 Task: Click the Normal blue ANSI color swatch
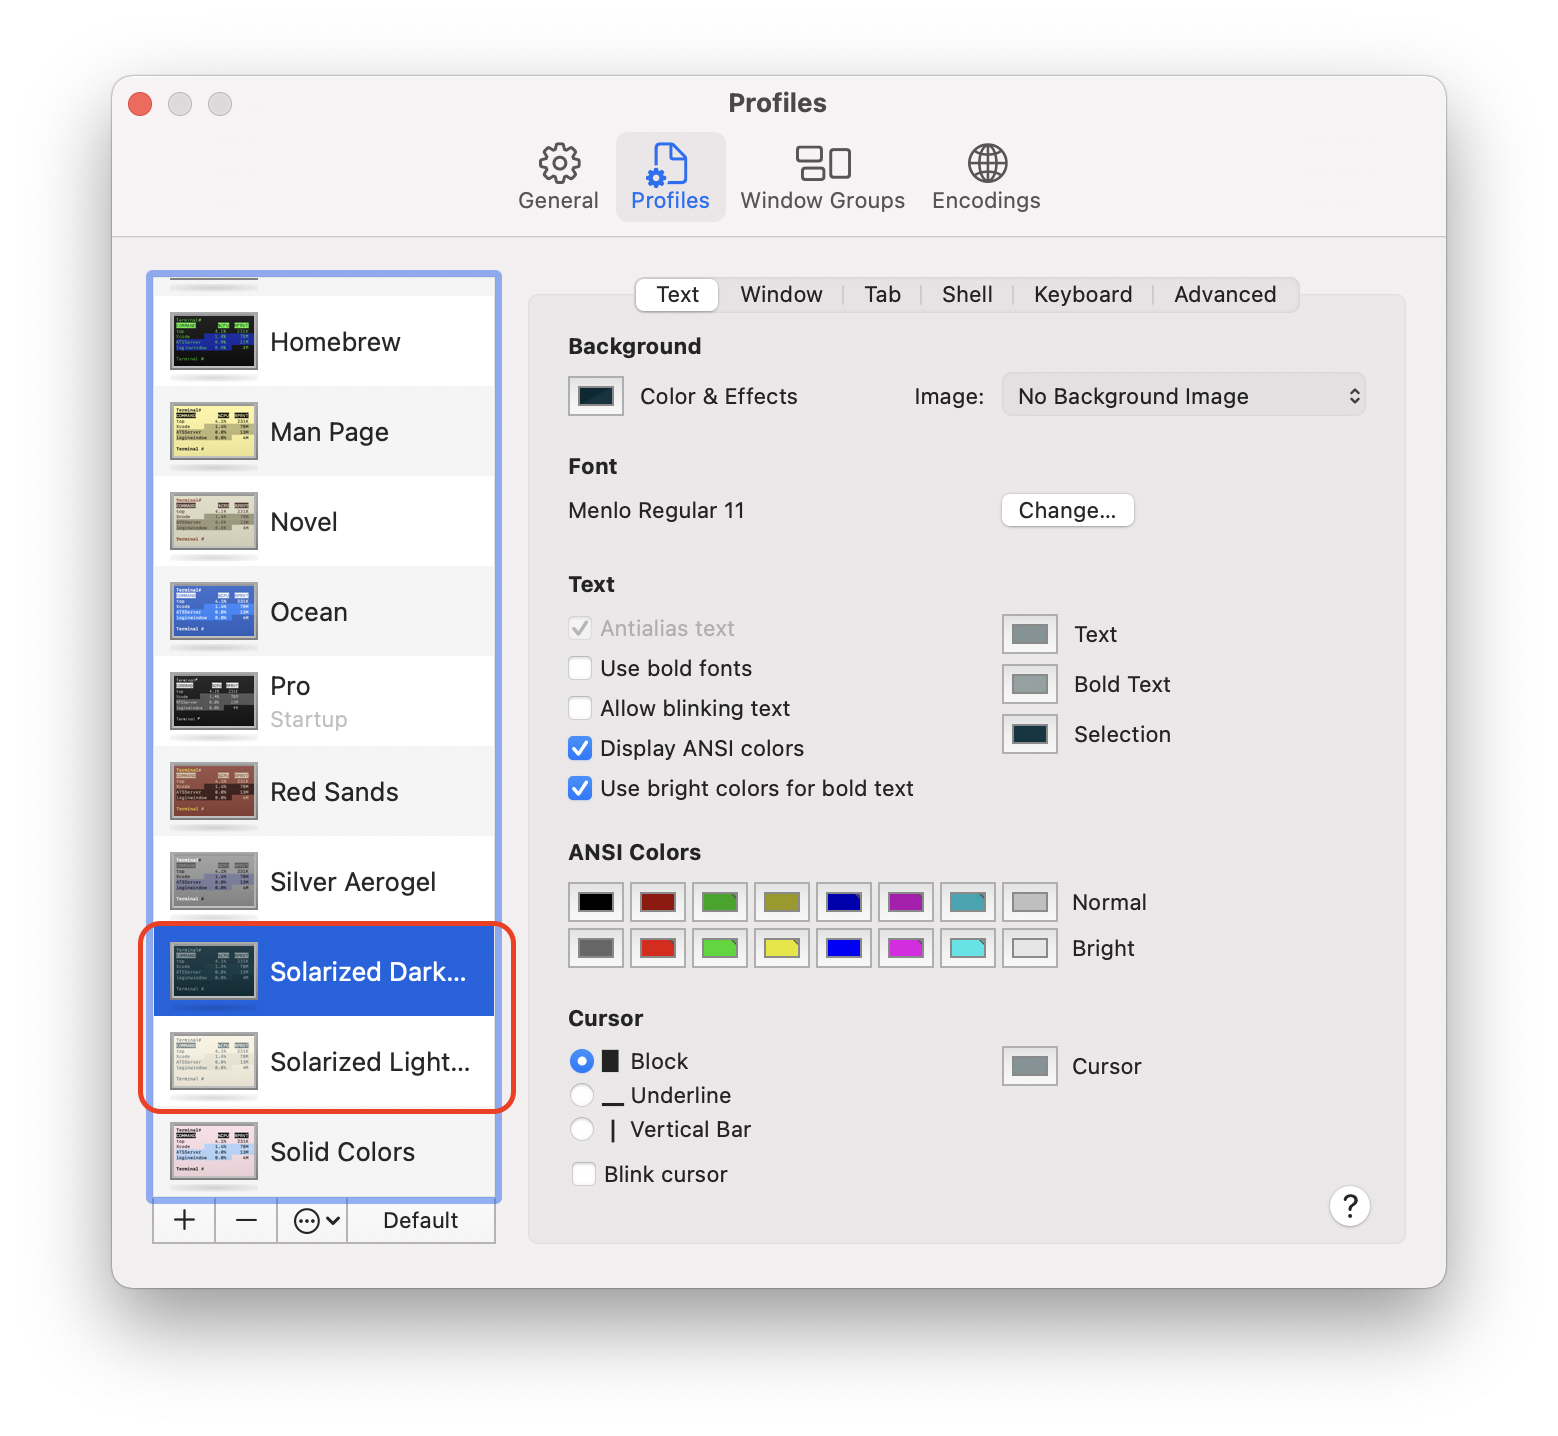(844, 902)
